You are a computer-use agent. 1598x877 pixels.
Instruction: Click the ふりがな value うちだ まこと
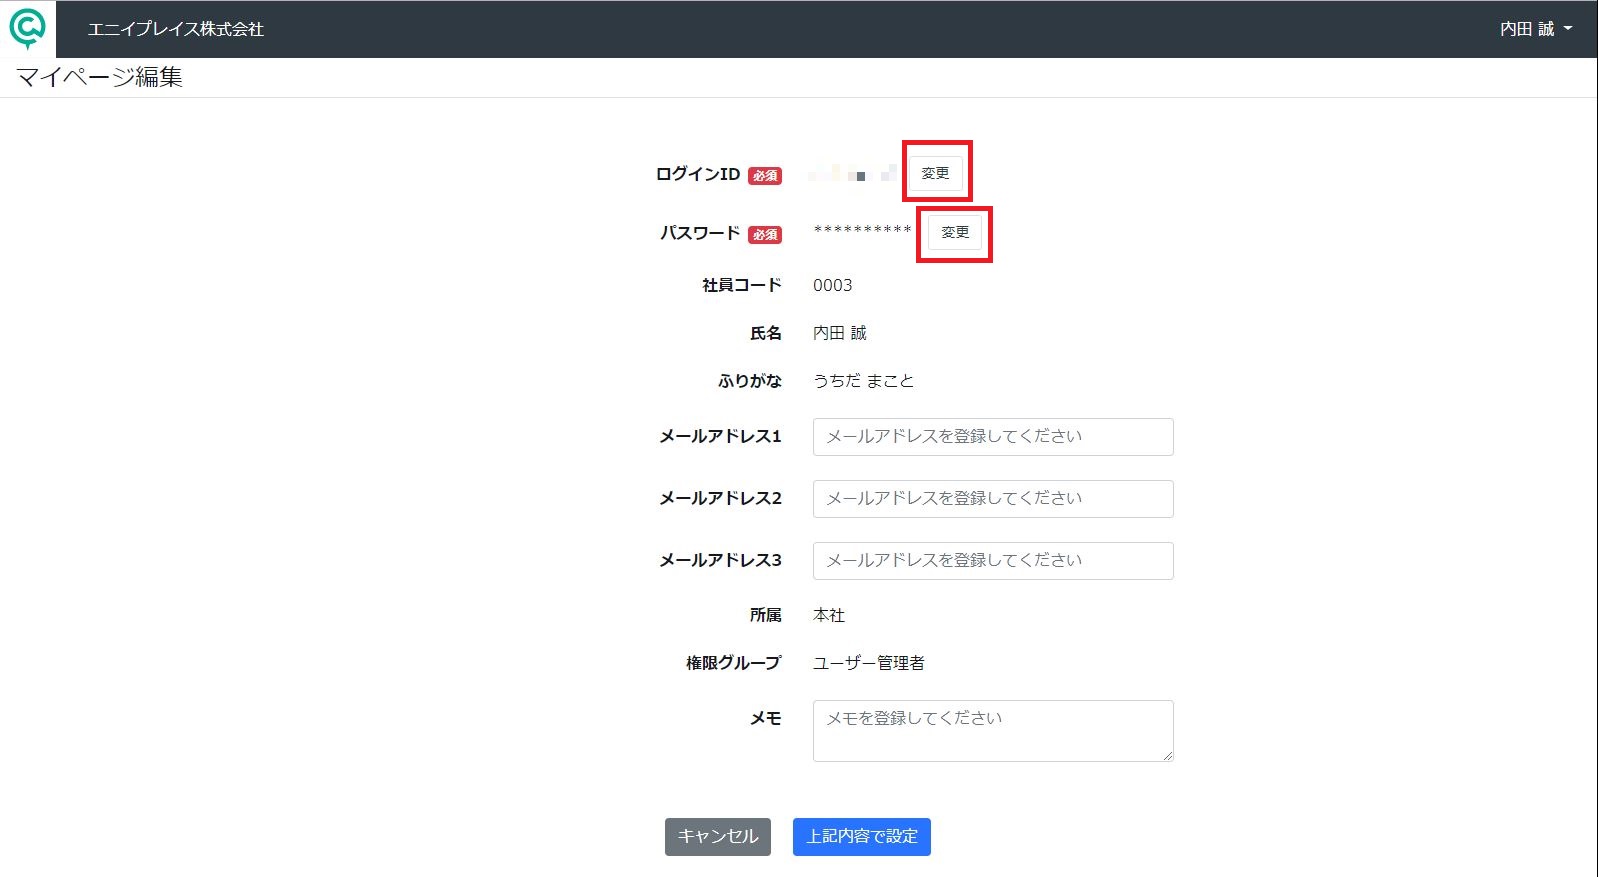(x=863, y=381)
